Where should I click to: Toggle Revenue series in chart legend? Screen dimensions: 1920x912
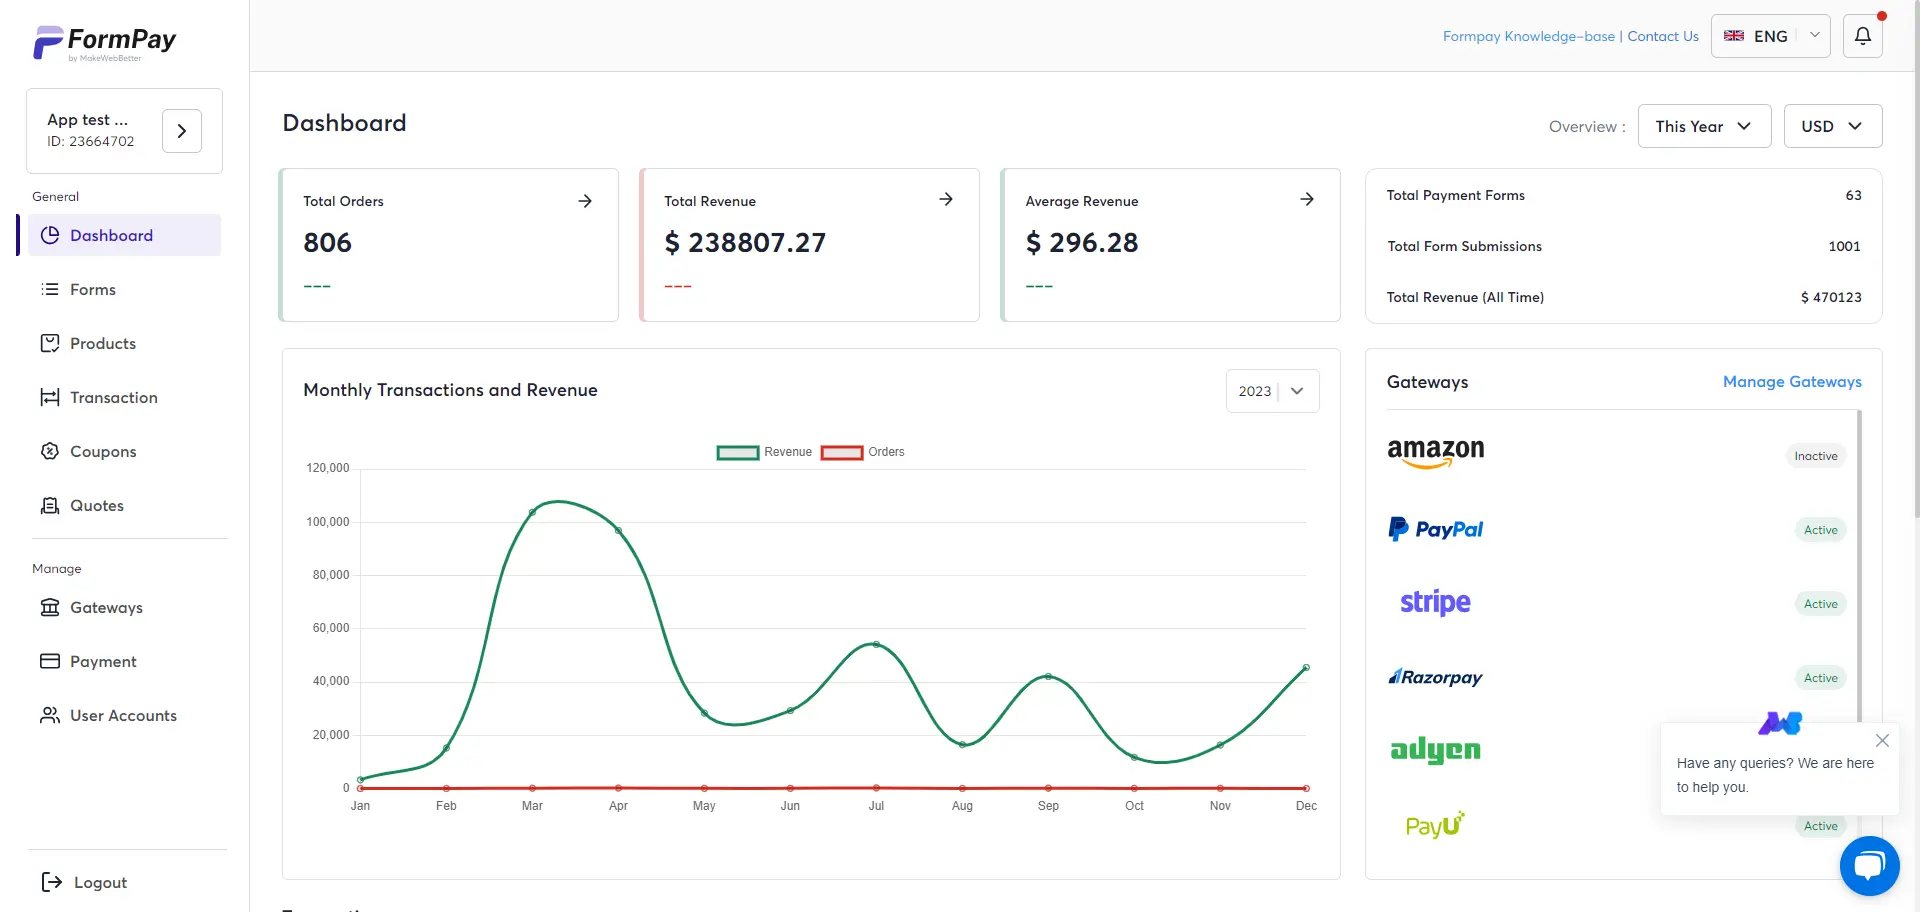click(x=765, y=452)
